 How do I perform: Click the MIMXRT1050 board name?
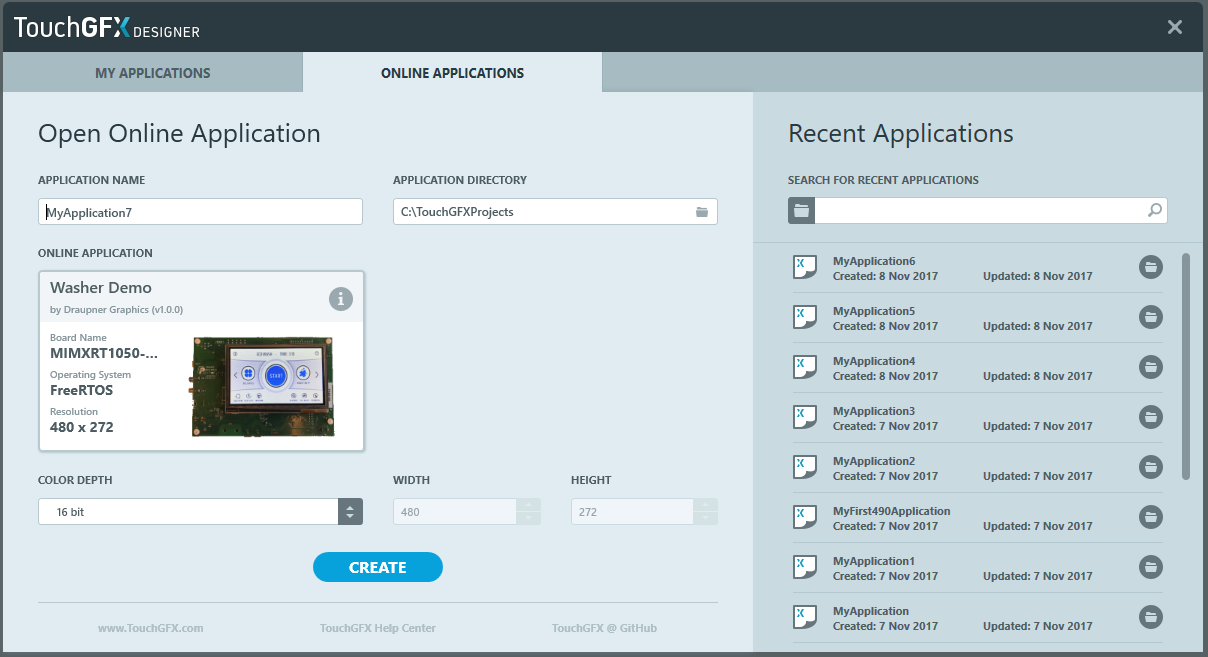[104, 353]
